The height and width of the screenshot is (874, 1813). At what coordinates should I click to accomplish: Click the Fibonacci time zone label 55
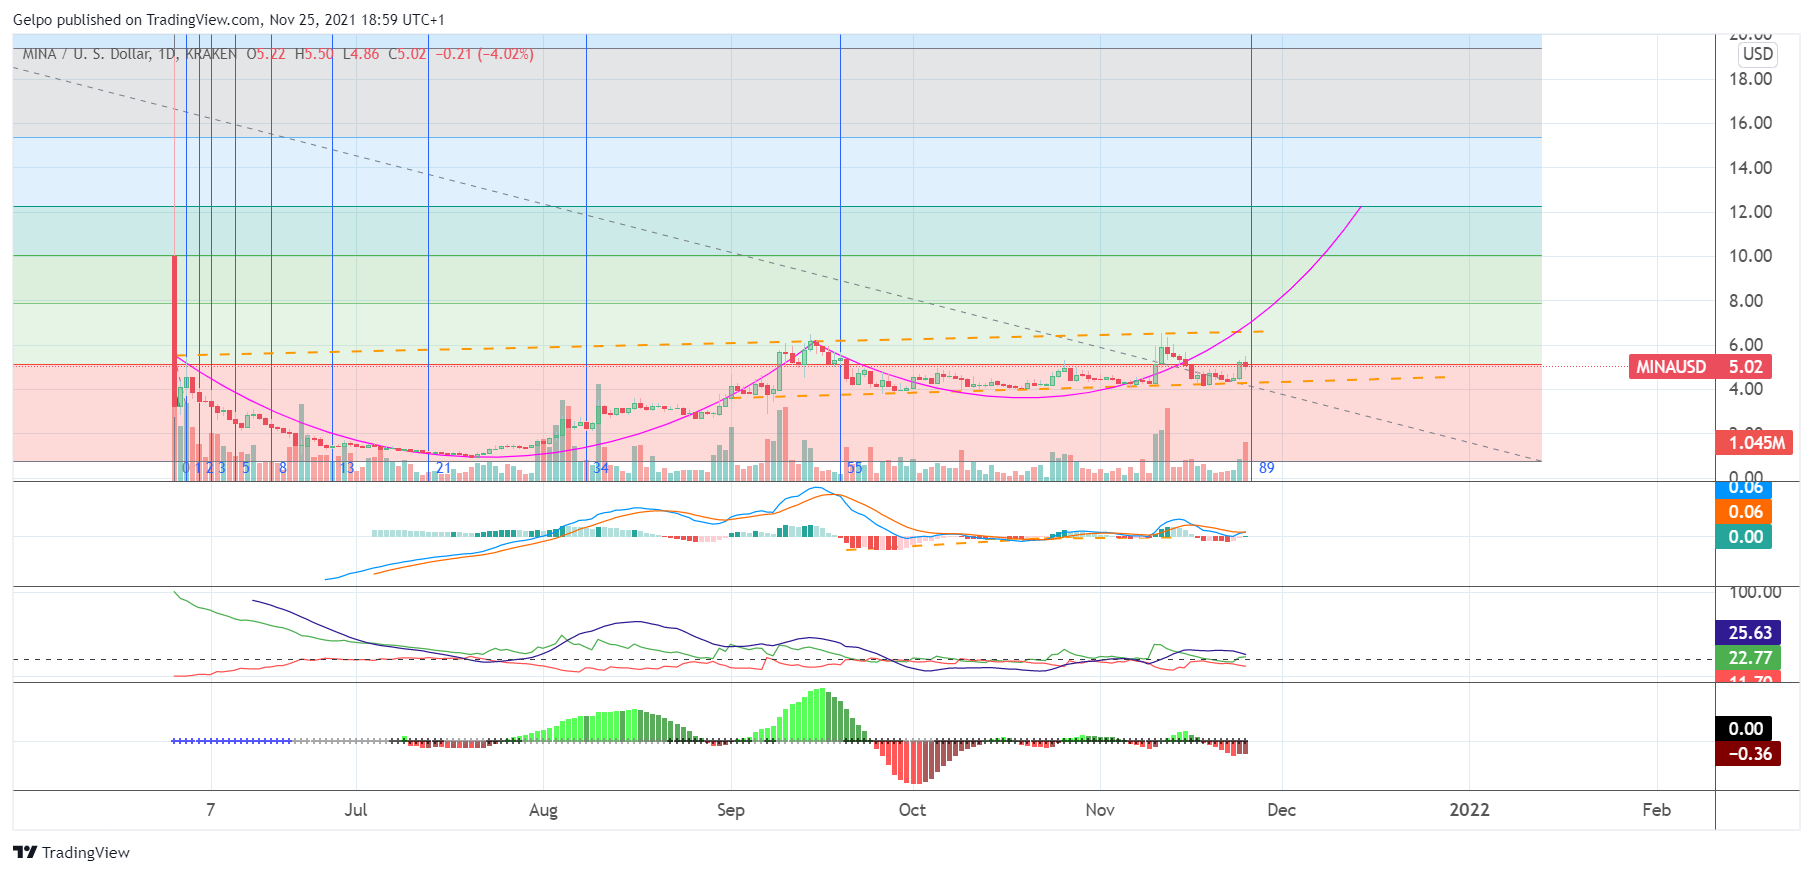point(854,468)
